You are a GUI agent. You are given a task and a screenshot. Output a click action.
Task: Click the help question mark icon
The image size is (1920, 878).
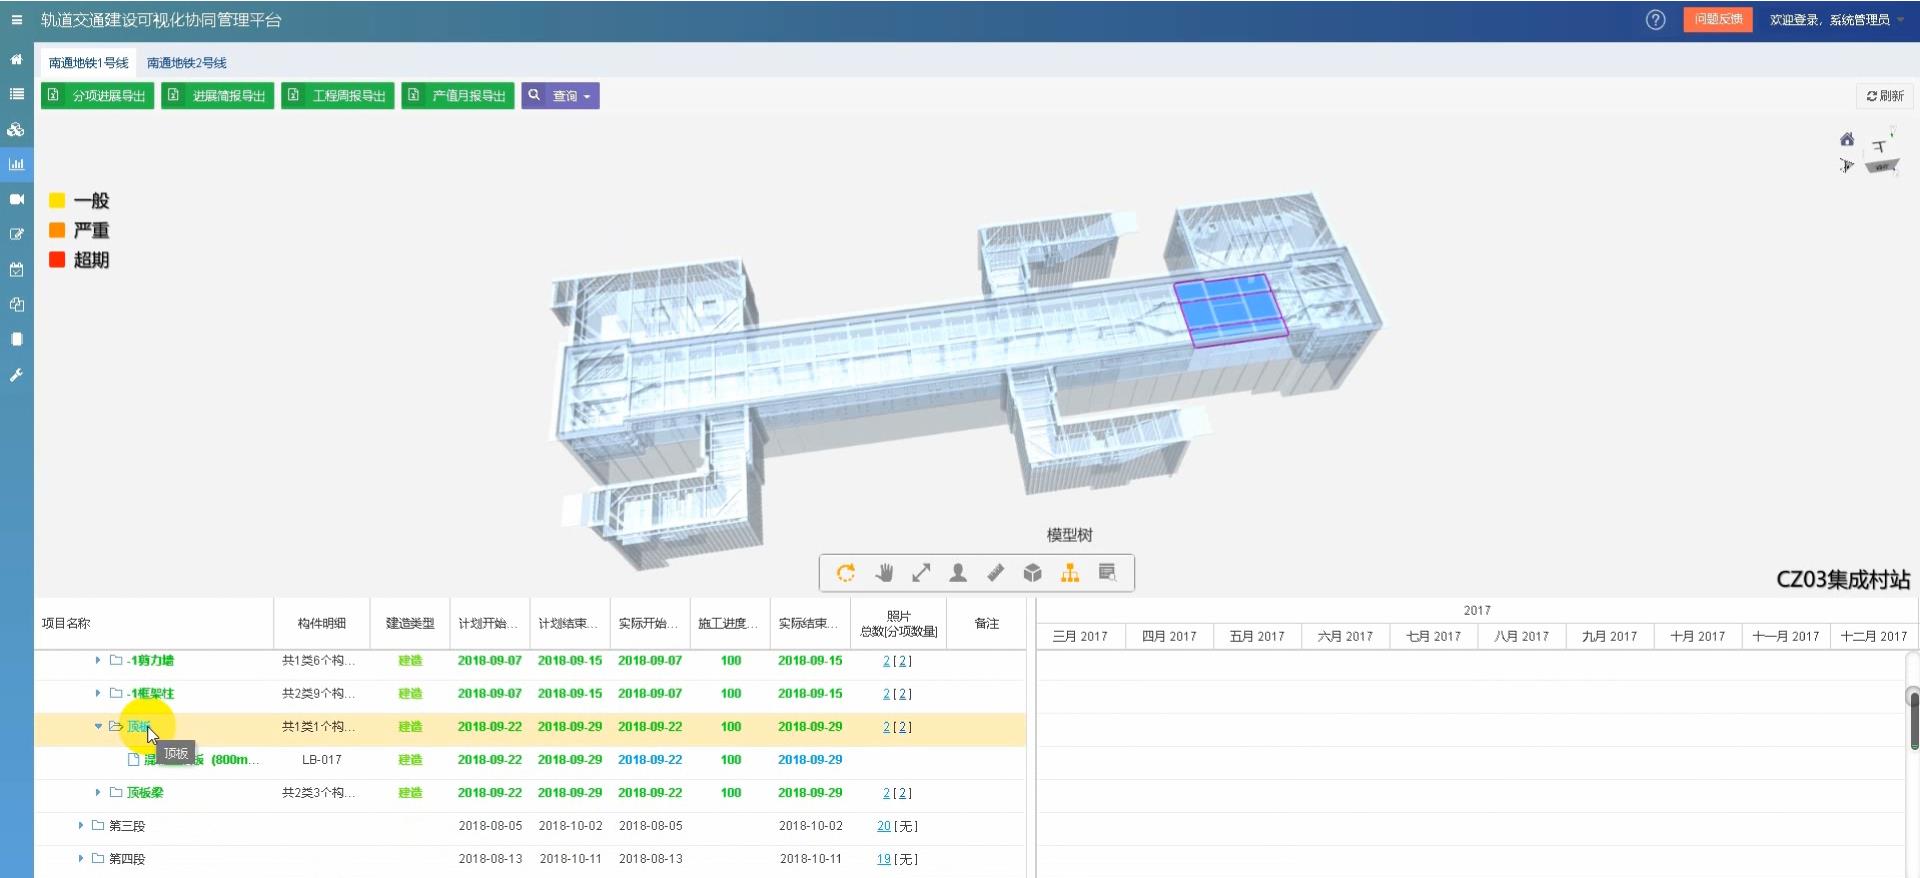pyautogui.click(x=1655, y=20)
